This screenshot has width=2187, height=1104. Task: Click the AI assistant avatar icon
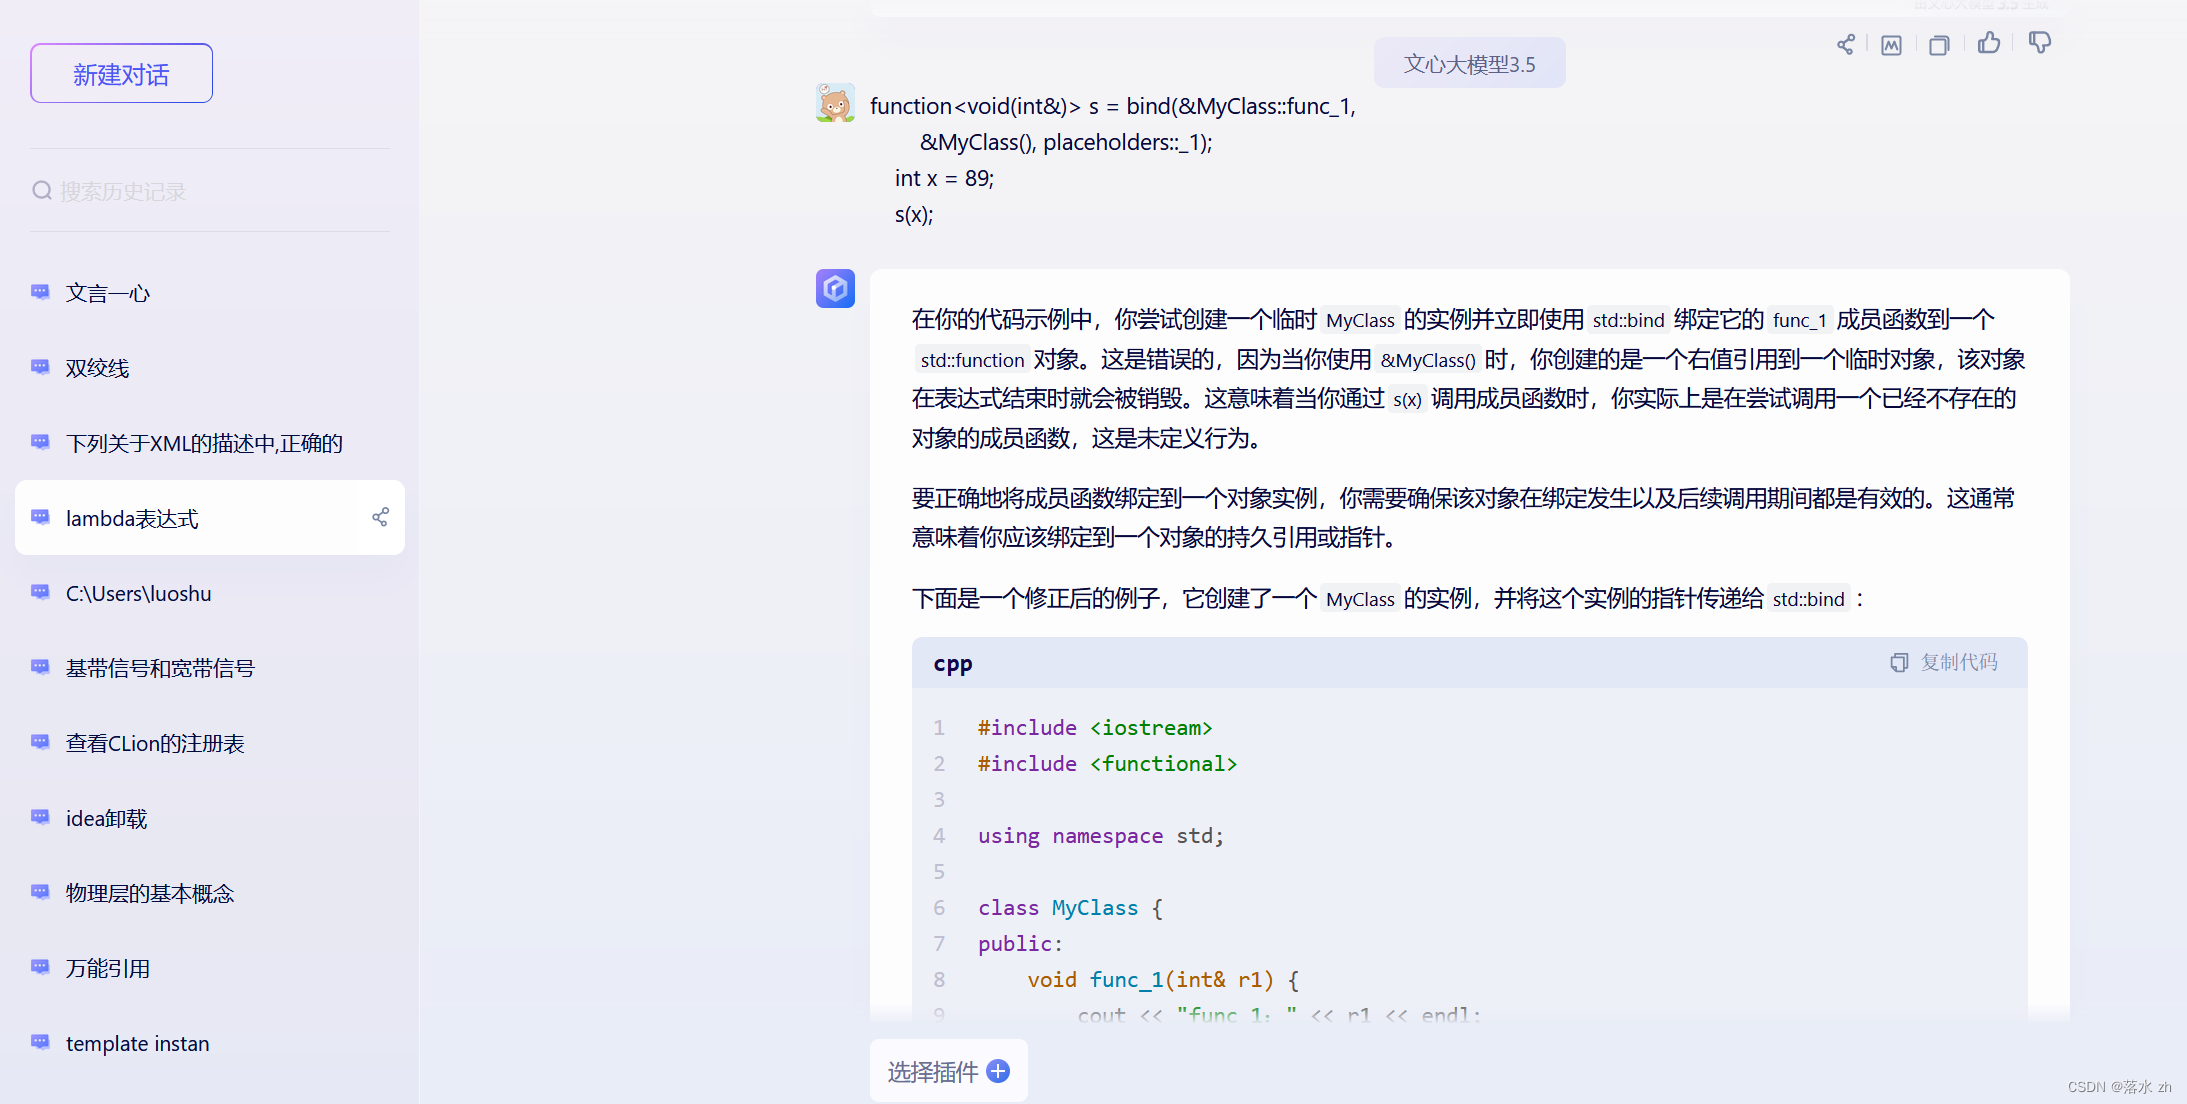pyautogui.click(x=835, y=288)
